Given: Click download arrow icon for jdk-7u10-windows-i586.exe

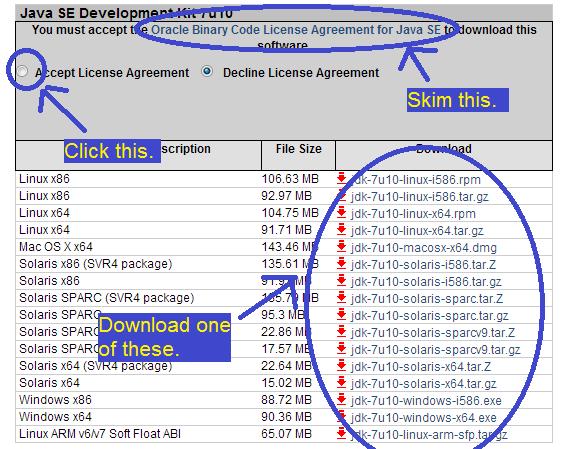Looking at the screenshot, I should pos(341,400).
